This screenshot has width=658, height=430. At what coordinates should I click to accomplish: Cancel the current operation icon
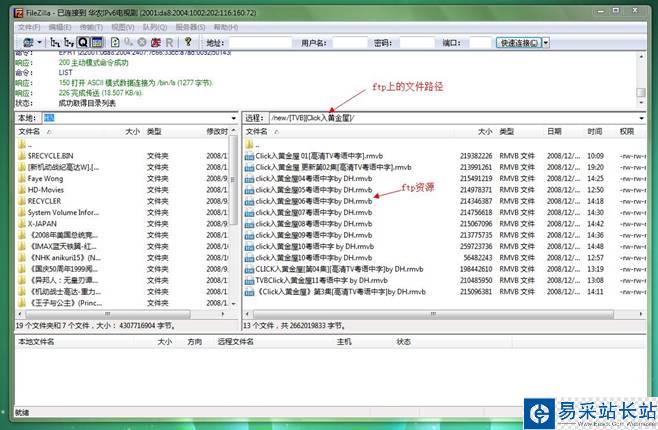142,42
